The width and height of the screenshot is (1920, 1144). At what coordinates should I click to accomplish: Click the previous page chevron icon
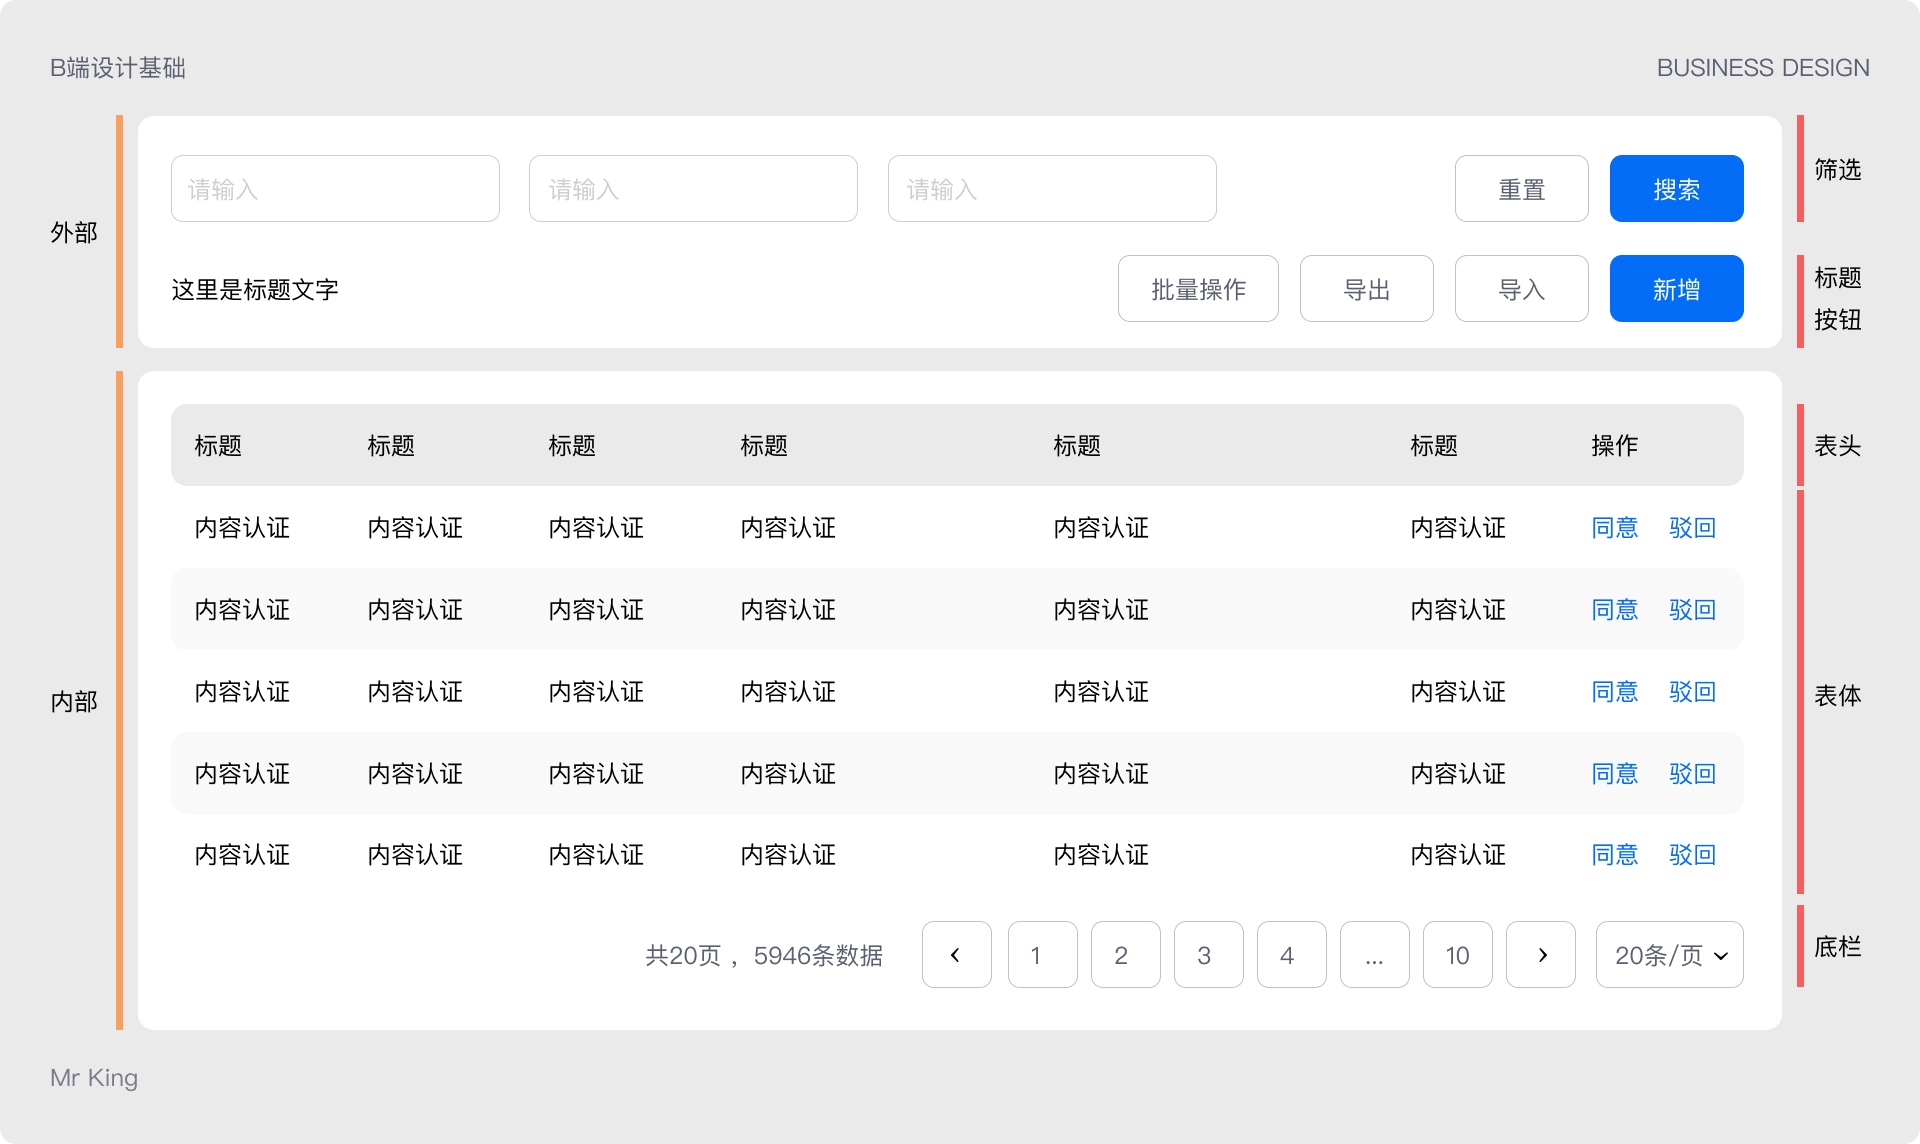(x=956, y=954)
